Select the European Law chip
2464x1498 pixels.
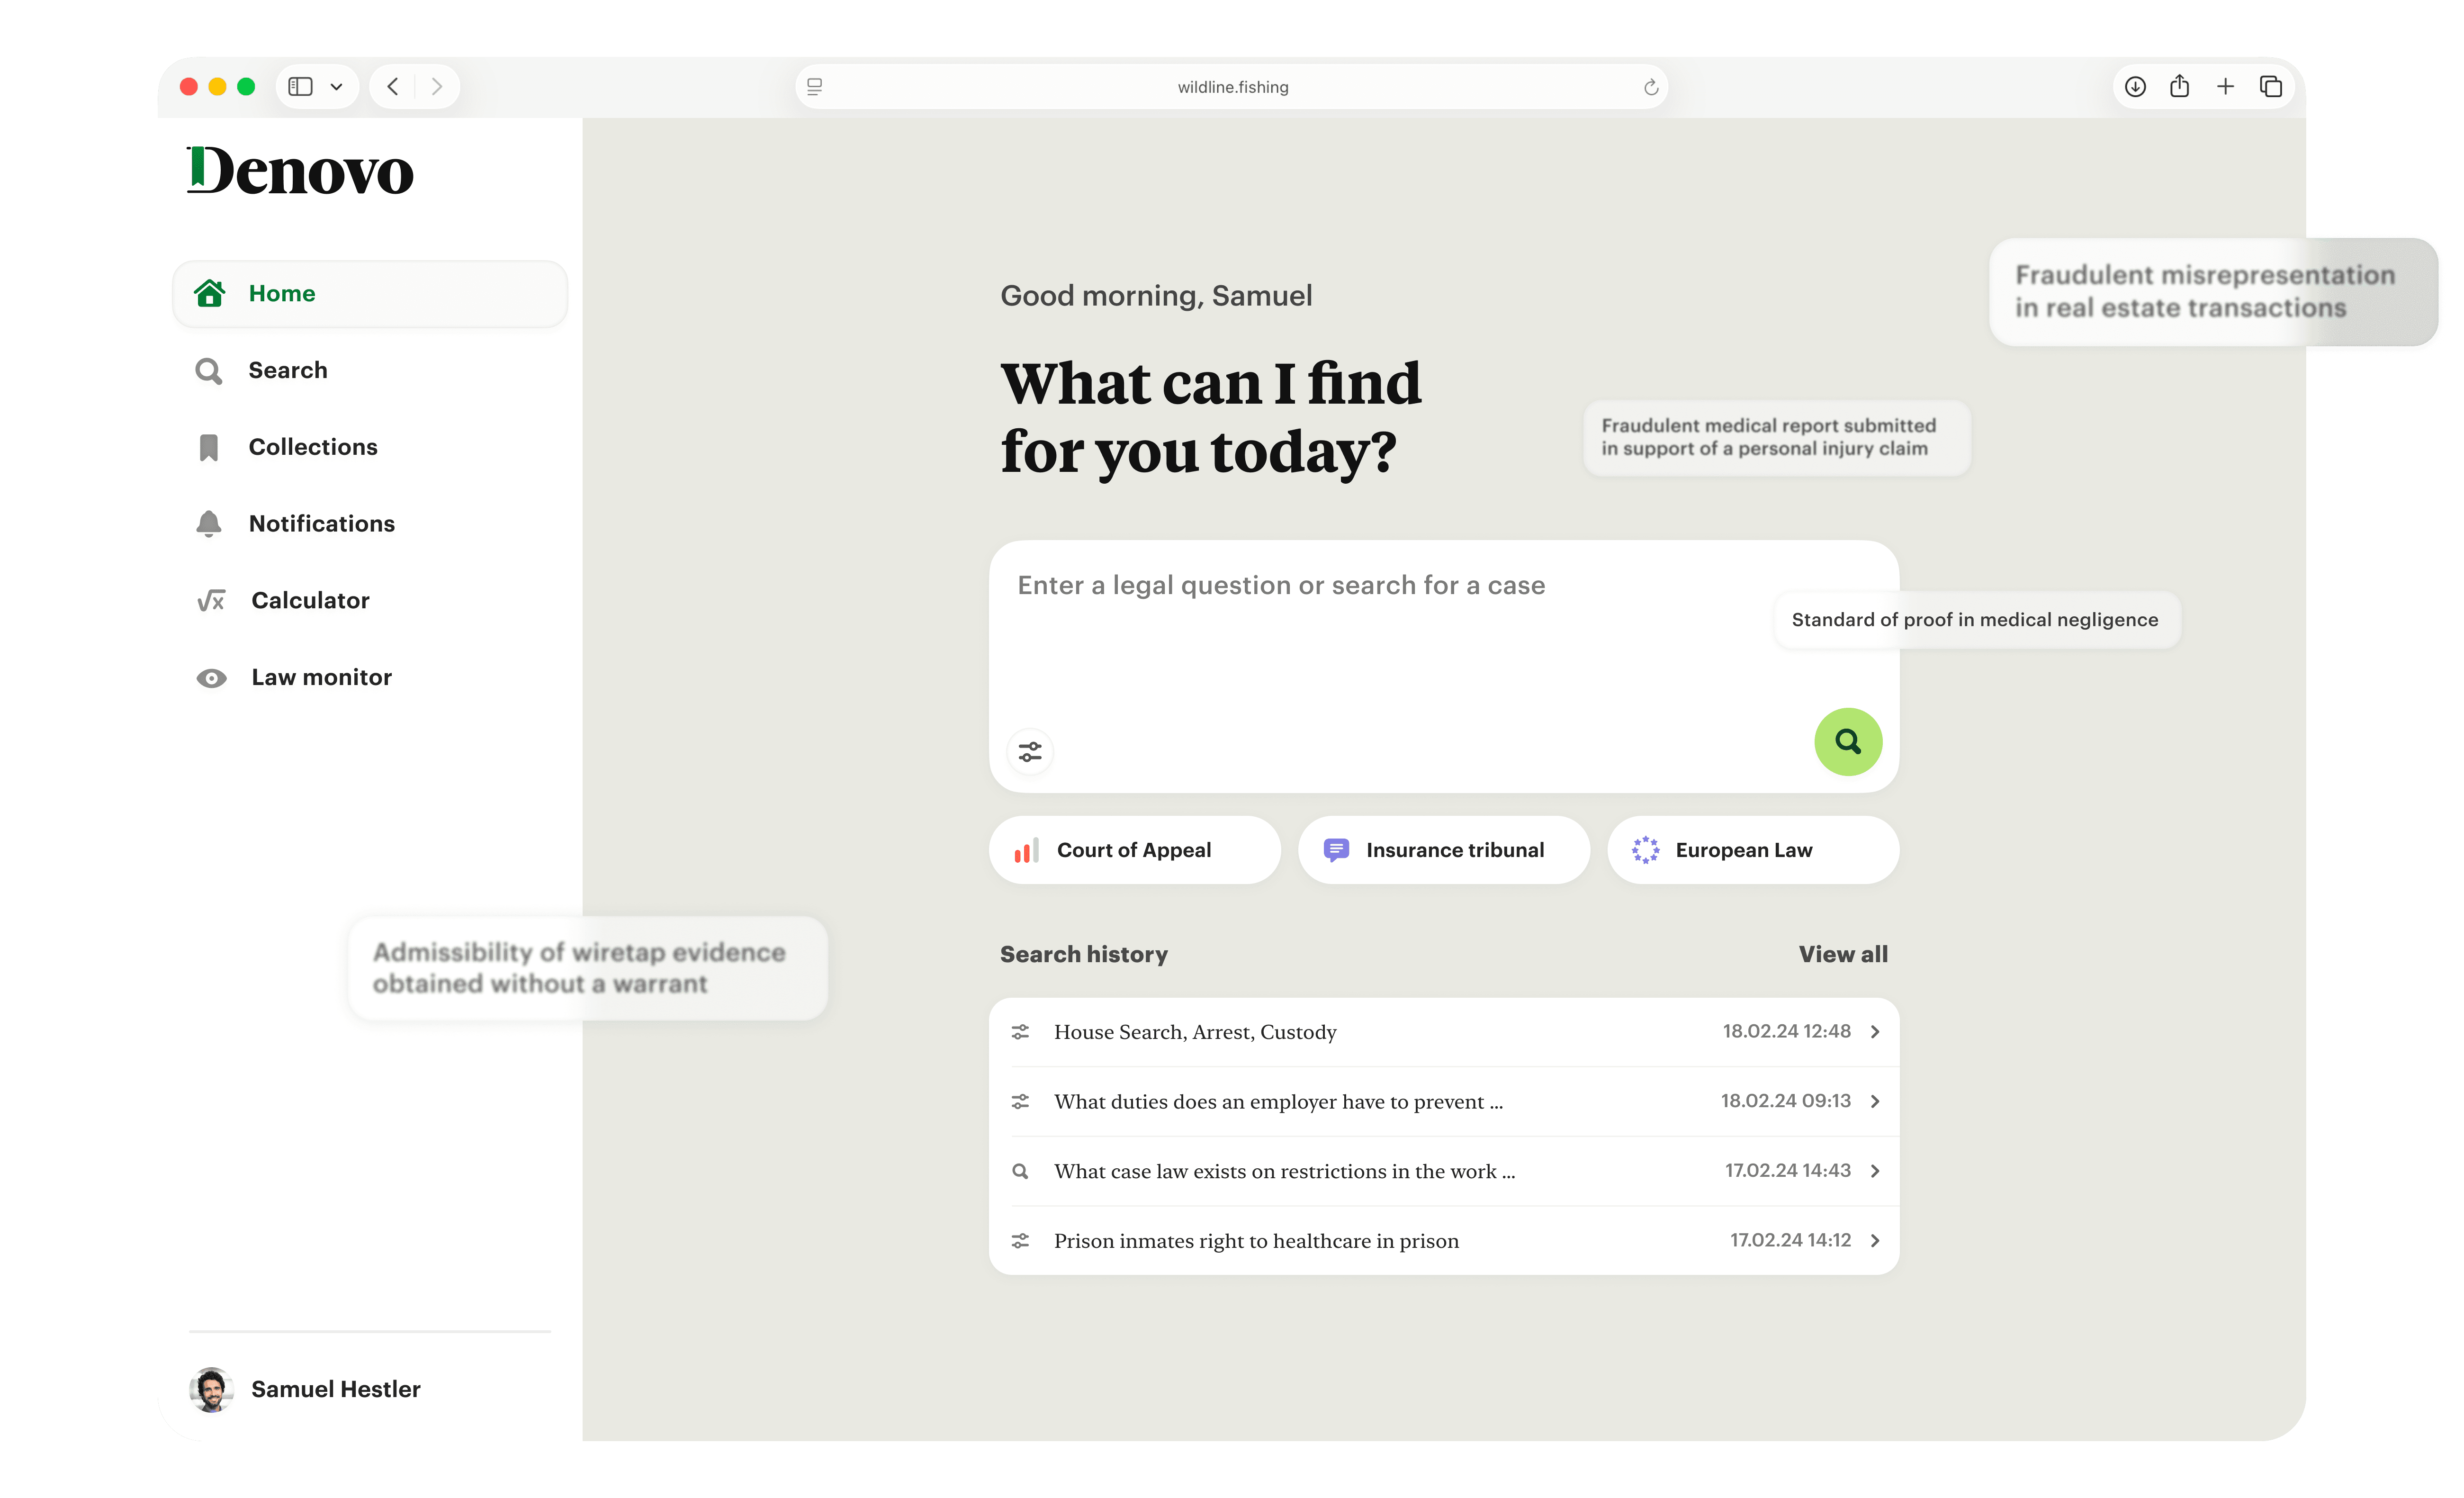coord(1752,850)
